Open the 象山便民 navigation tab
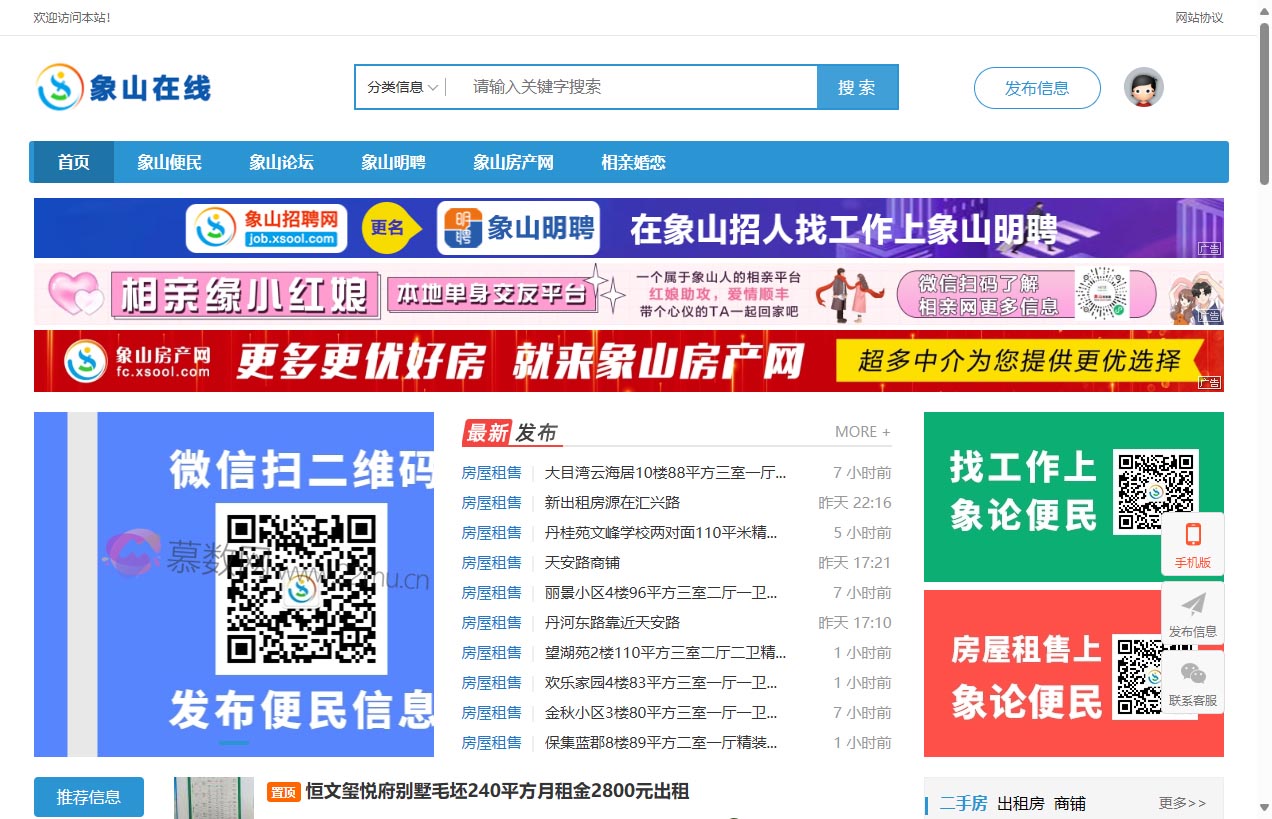This screenshot has width=1272, height=819. pos(169,162)
